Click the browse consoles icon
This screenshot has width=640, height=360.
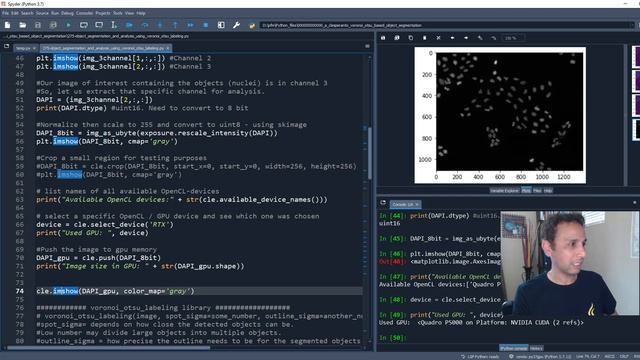coord(383,202)
